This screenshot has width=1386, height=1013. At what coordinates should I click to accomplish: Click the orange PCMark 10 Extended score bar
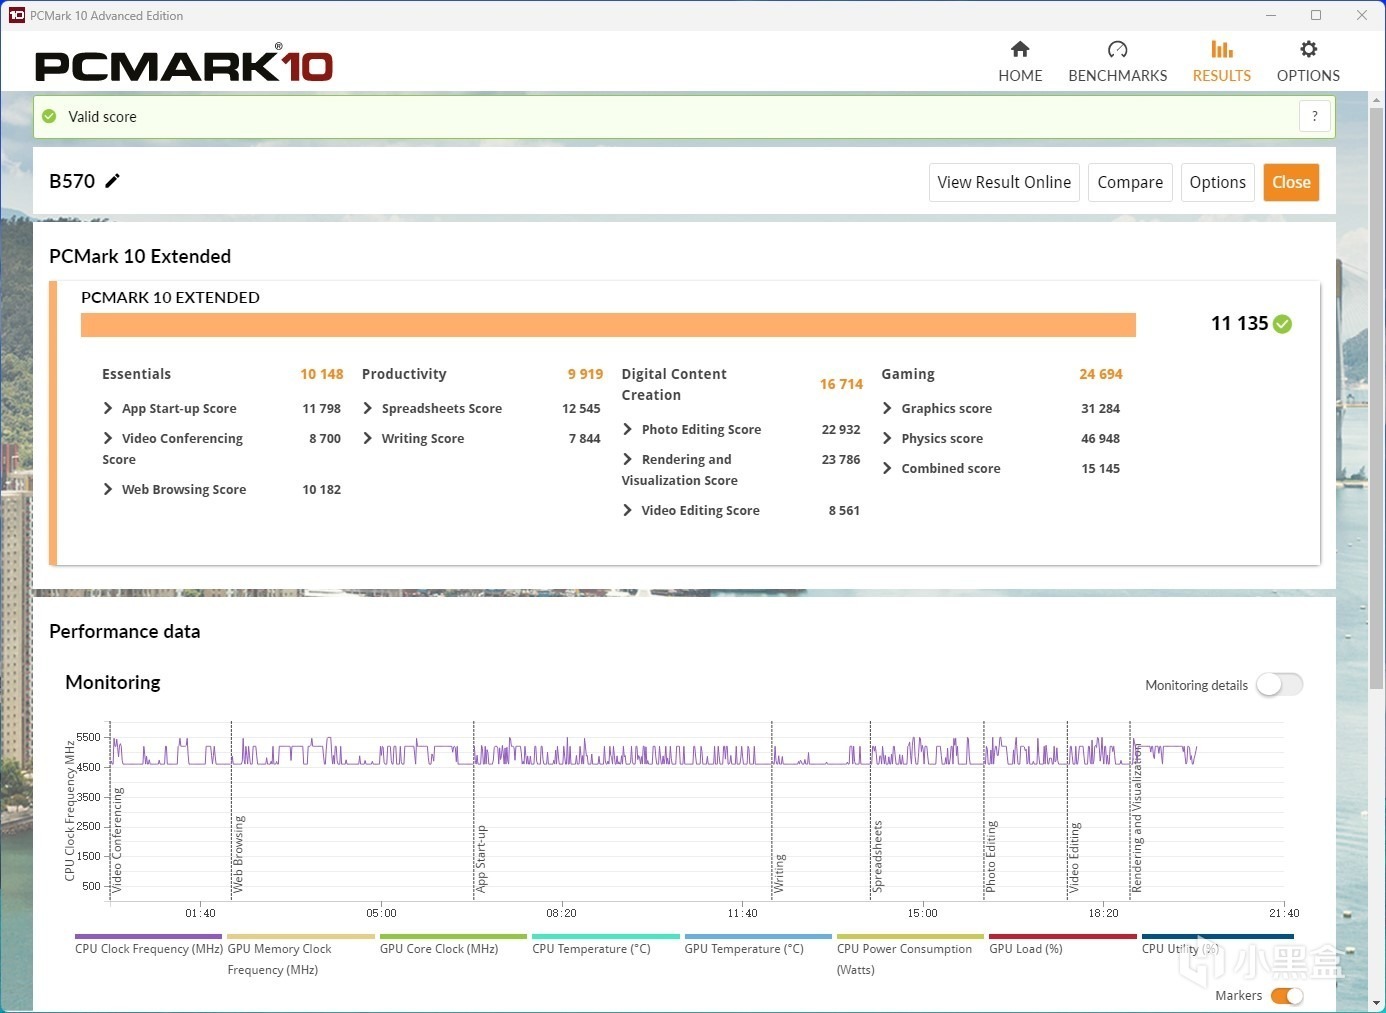tap(608, 325)
